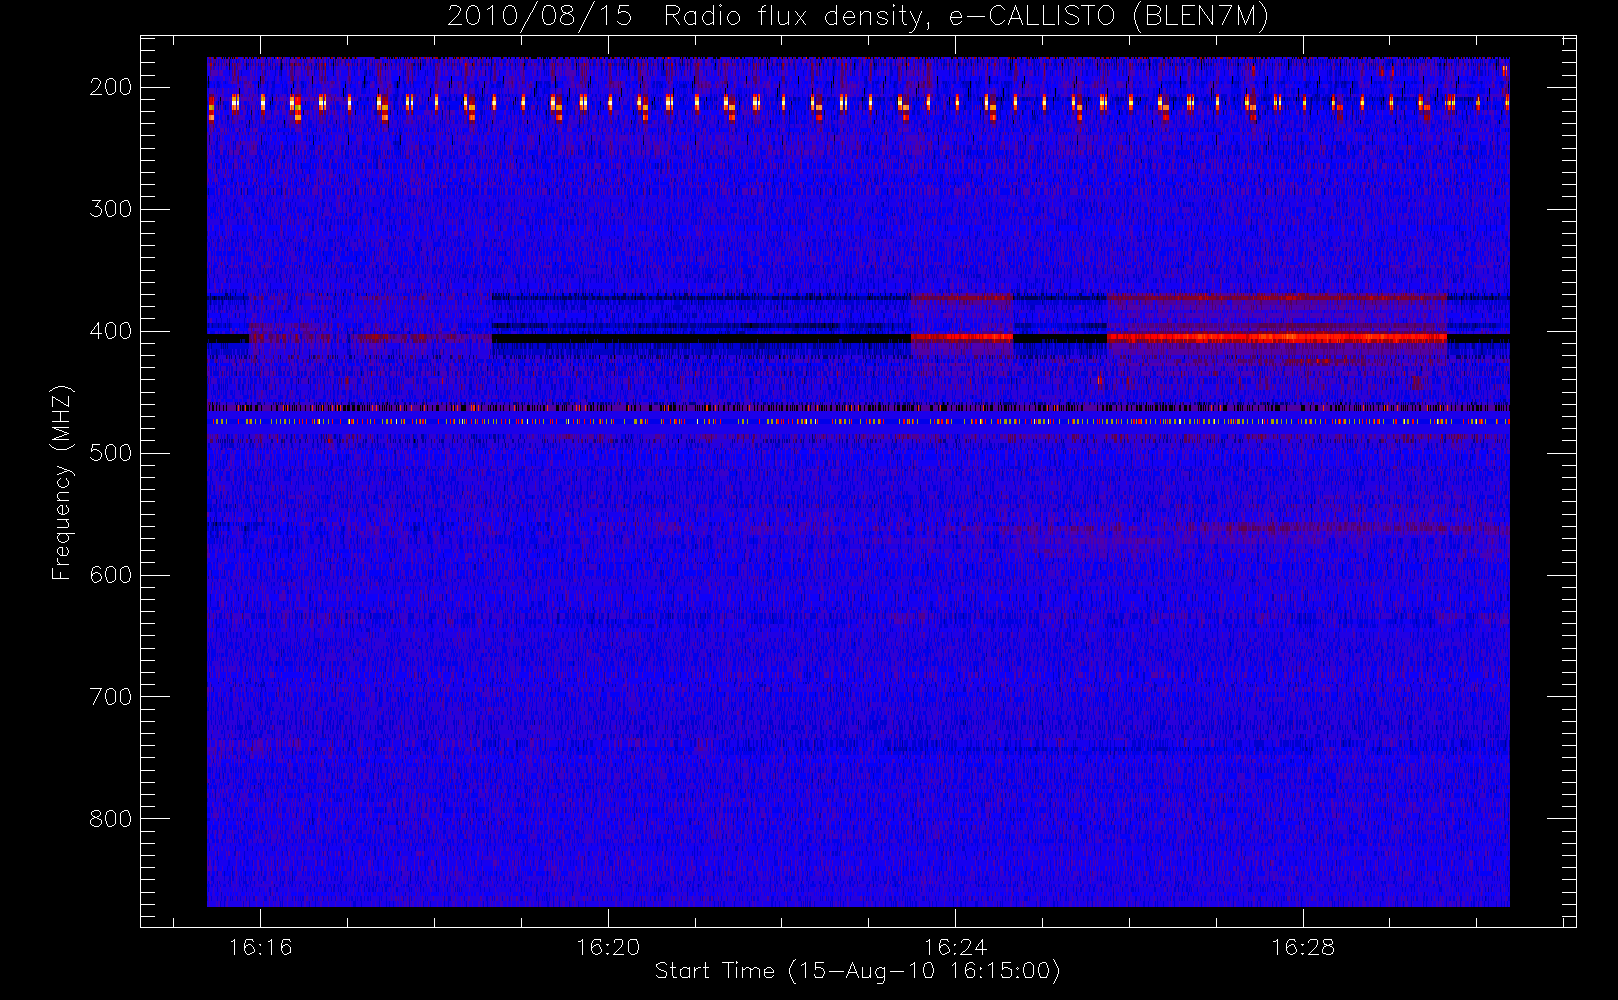Click the 700 frequency tick label
Viewport: 1618px width, 1000px height.
[x=111, y=697]
